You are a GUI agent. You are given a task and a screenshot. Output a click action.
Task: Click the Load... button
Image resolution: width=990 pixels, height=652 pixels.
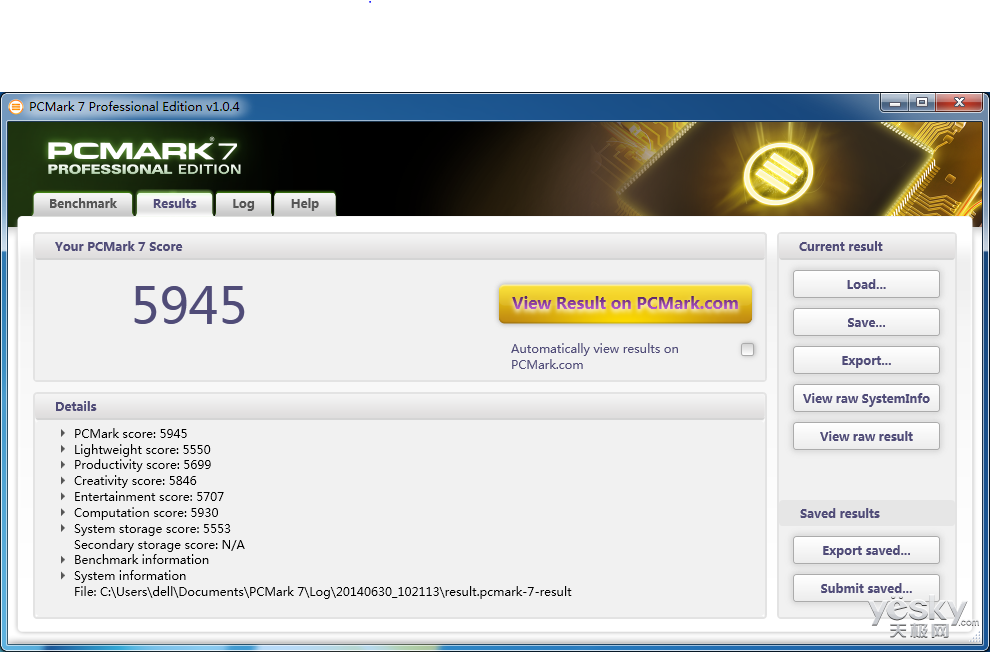(x=866, y=285)
